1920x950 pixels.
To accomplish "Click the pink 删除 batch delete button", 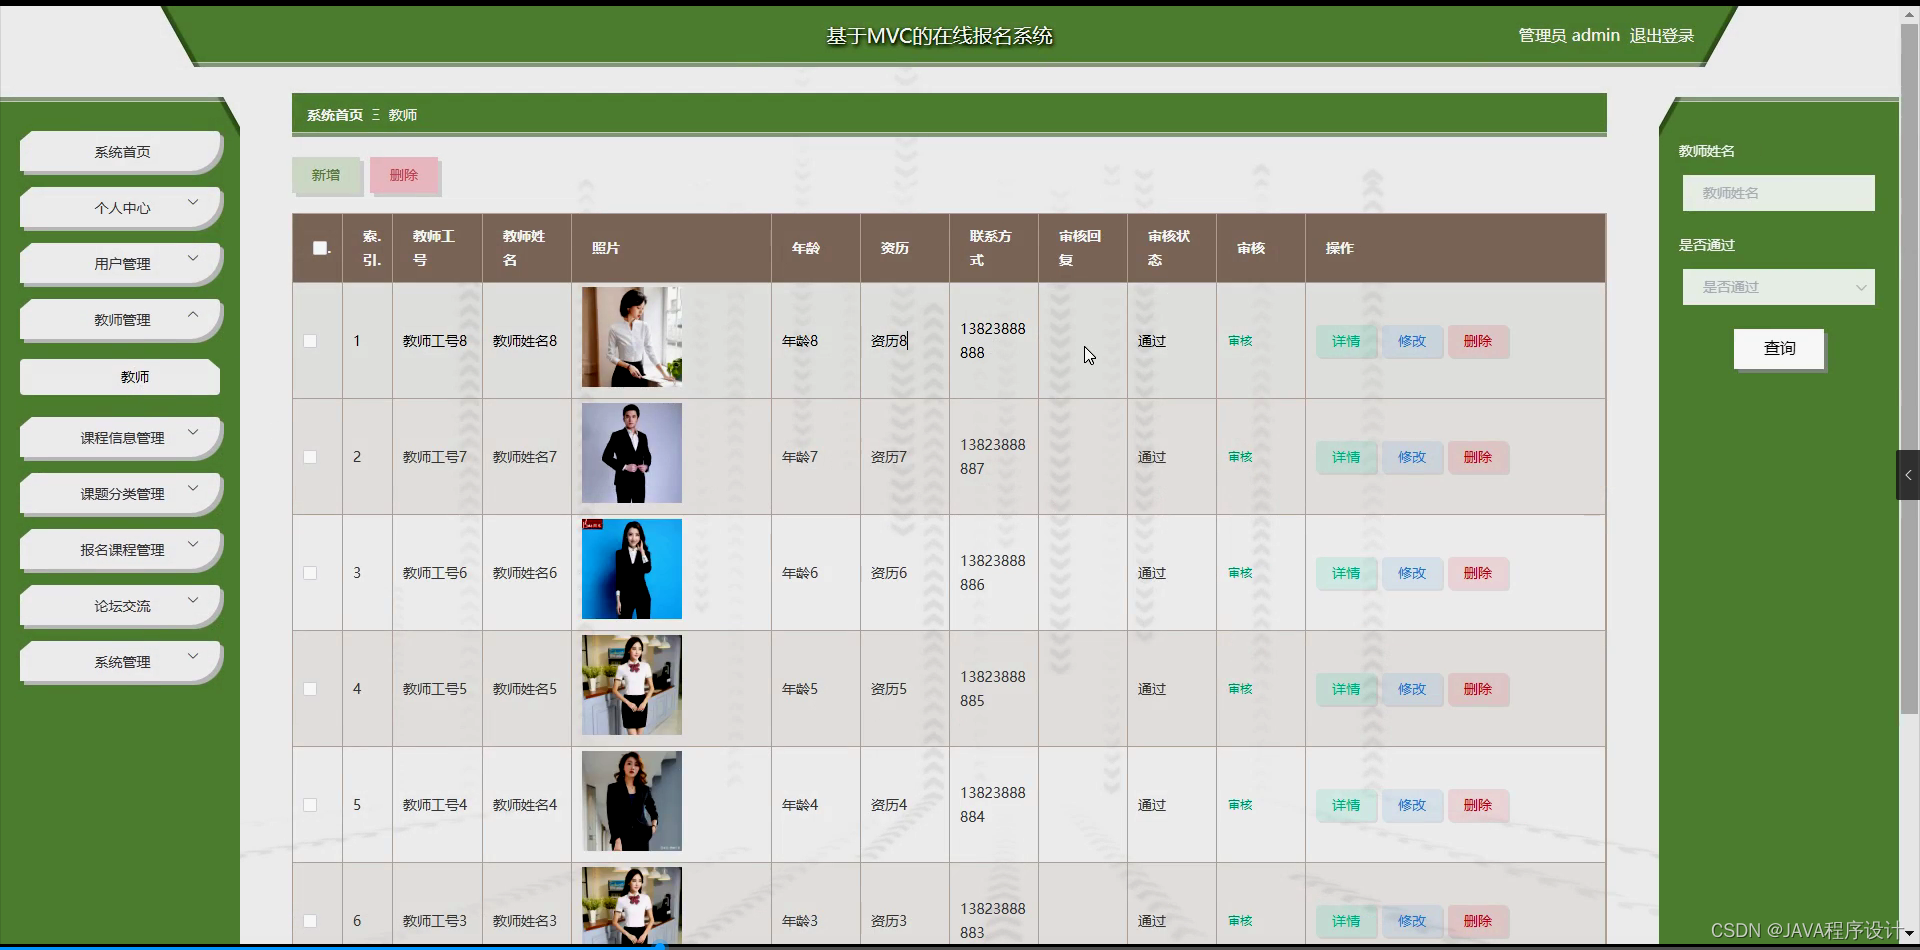I will coord(404,175).
